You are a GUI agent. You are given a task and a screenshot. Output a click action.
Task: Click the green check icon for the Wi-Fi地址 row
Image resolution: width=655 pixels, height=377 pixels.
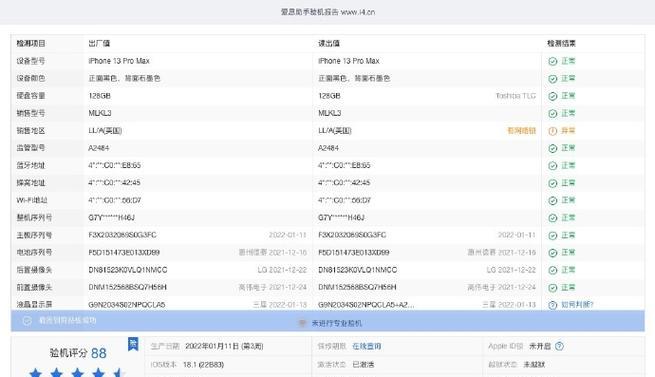pyautogui.click(x=553, y=201)
